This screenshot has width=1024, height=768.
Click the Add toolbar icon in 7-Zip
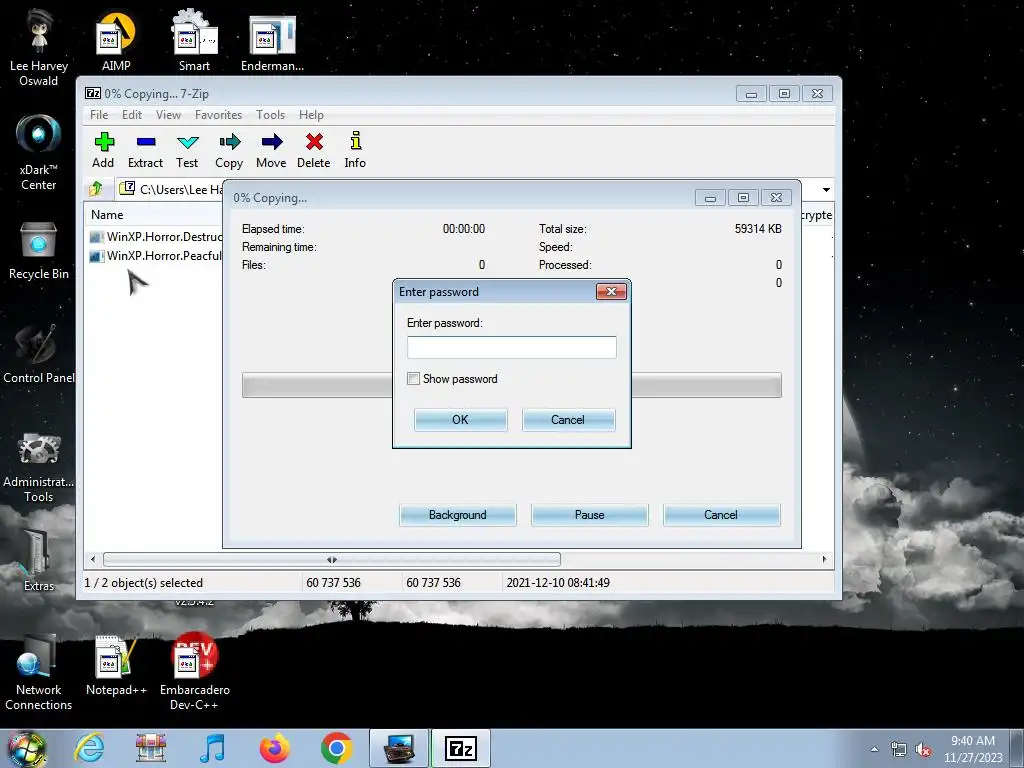pyautogui.click(x=103, y=150)
